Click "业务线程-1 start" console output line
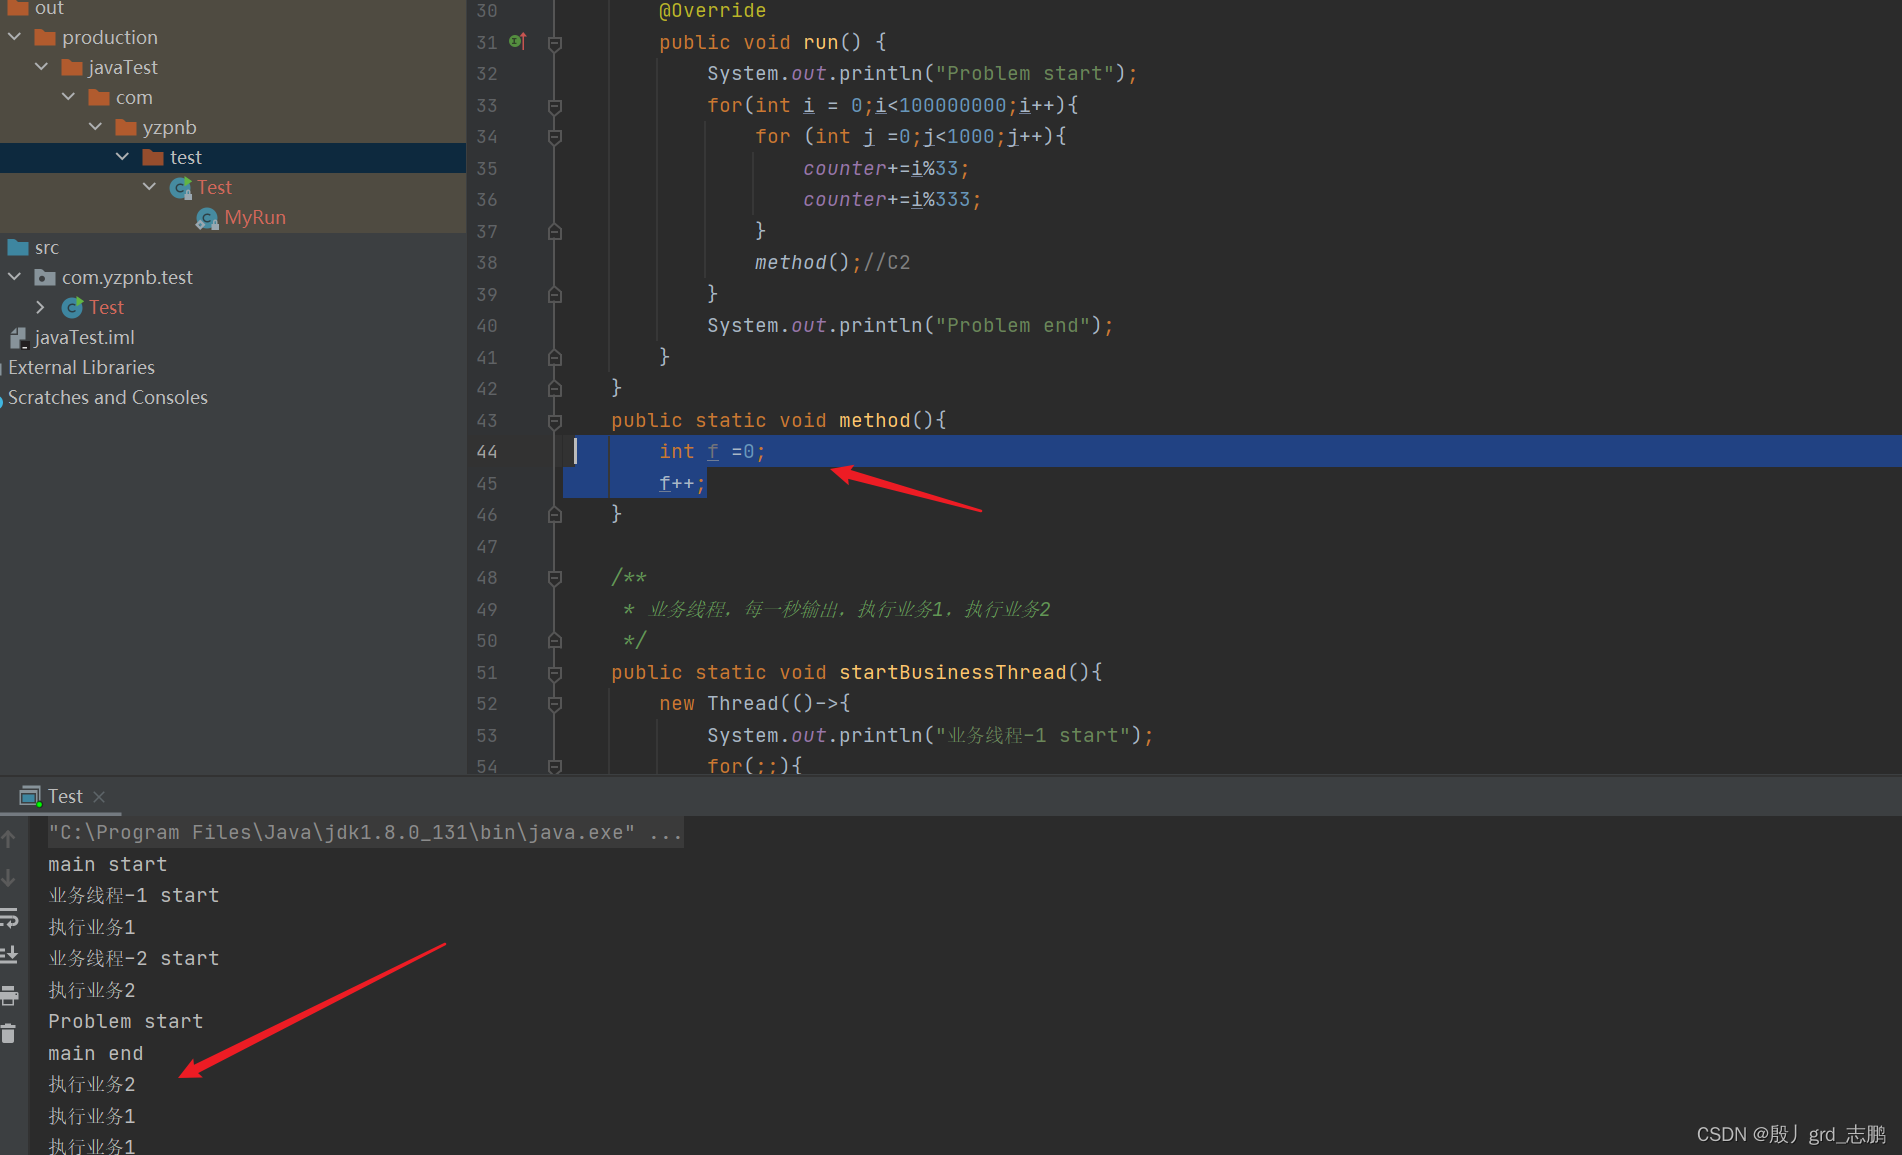 134,895
